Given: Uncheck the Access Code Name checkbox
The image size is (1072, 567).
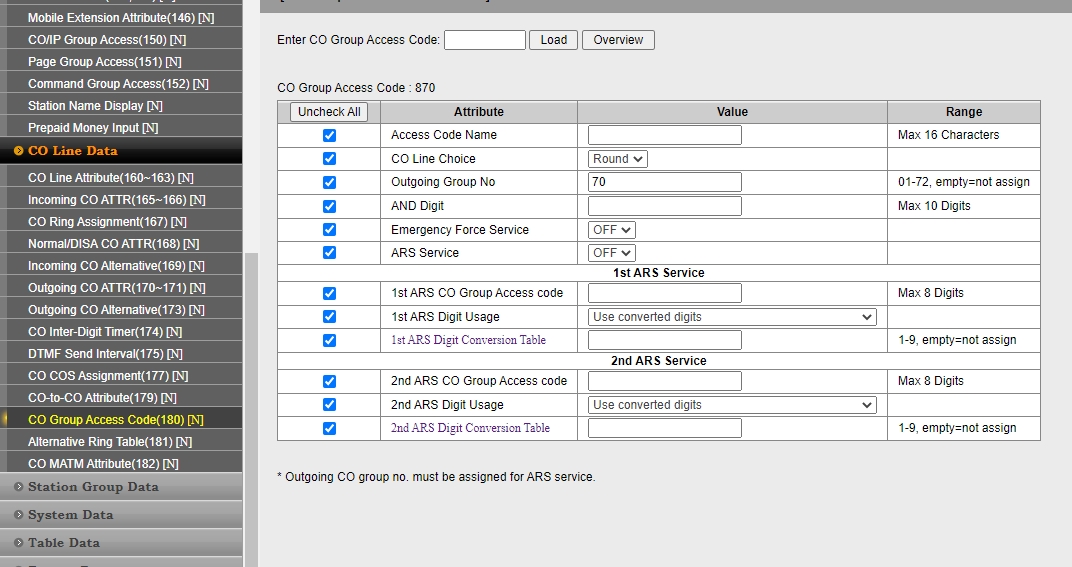Looking at the screenshot, I should [329, 135].
